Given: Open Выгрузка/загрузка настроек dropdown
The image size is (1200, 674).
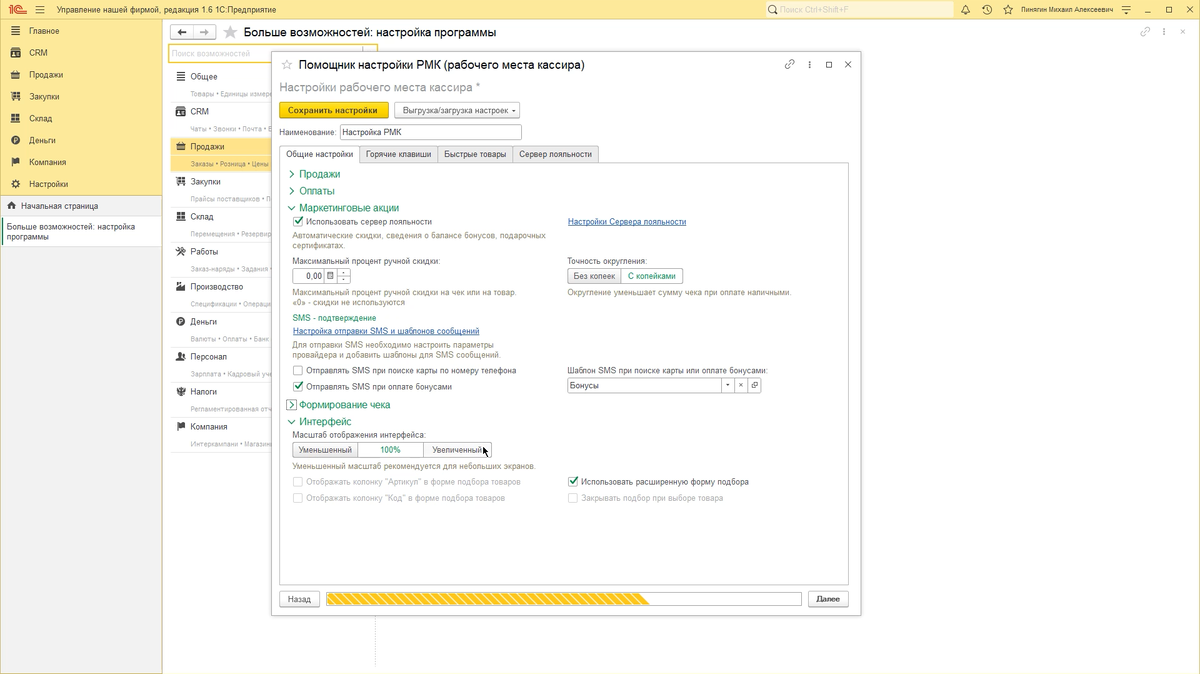Looking at the screenshot, I should 457,110.
